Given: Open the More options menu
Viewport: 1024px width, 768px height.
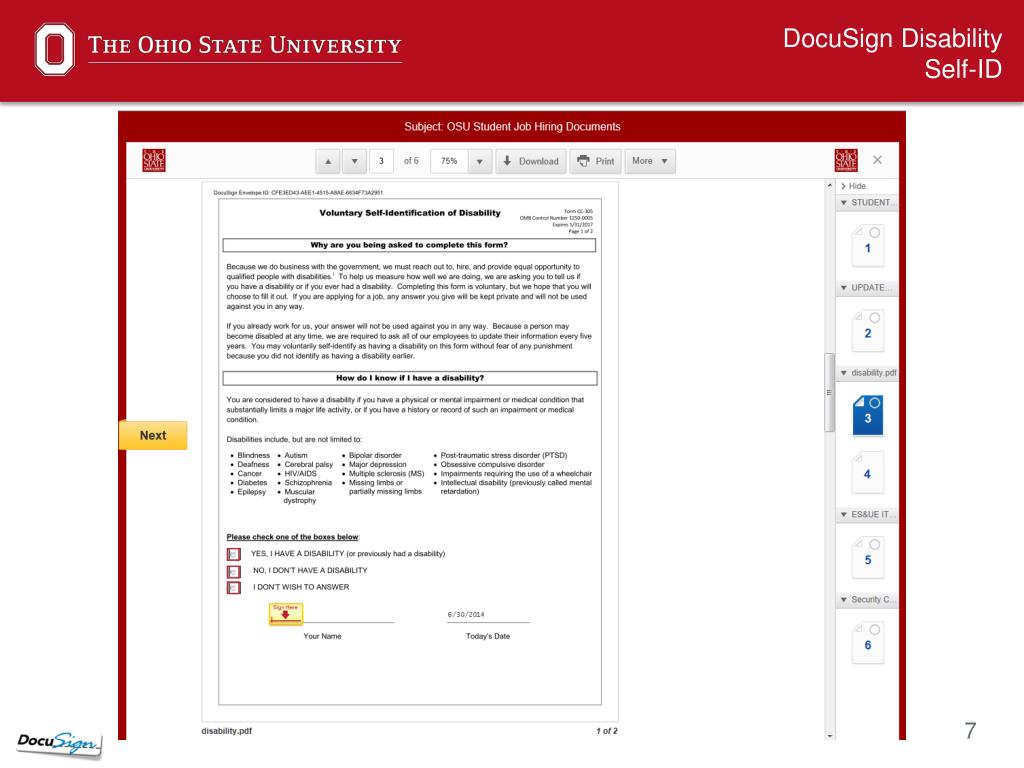Looking at the screenshot, I should (x=650, y=161).
